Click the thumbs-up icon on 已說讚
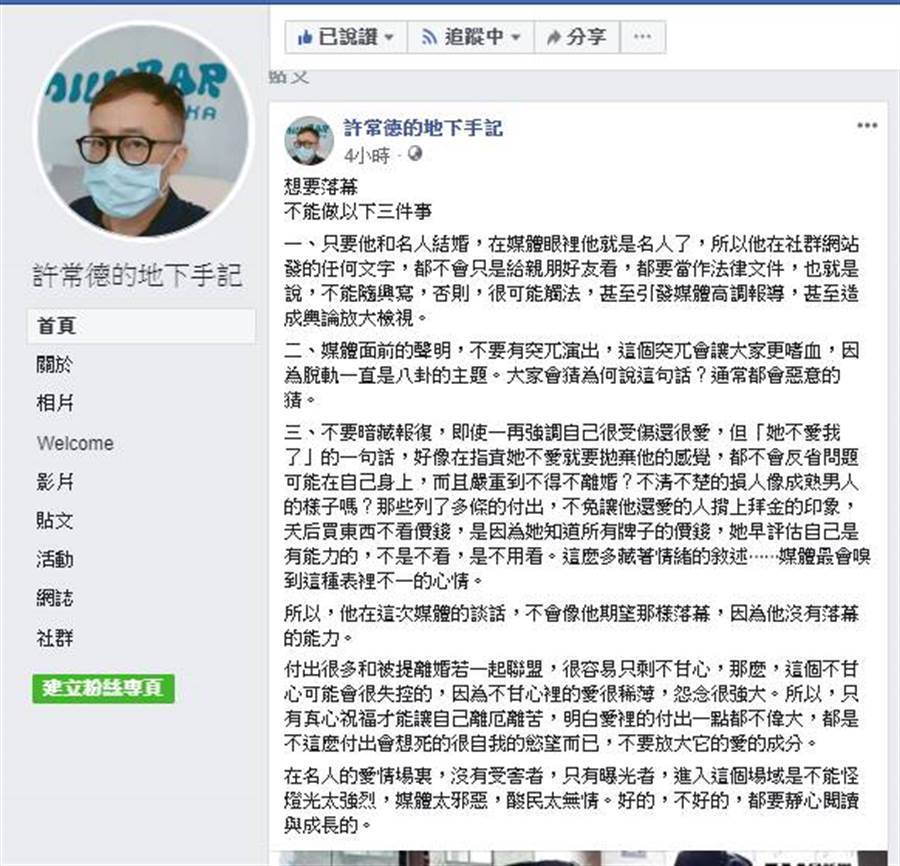Image resolution: width=900 pixels, height=866 pixels. click(x=305, y=37)
